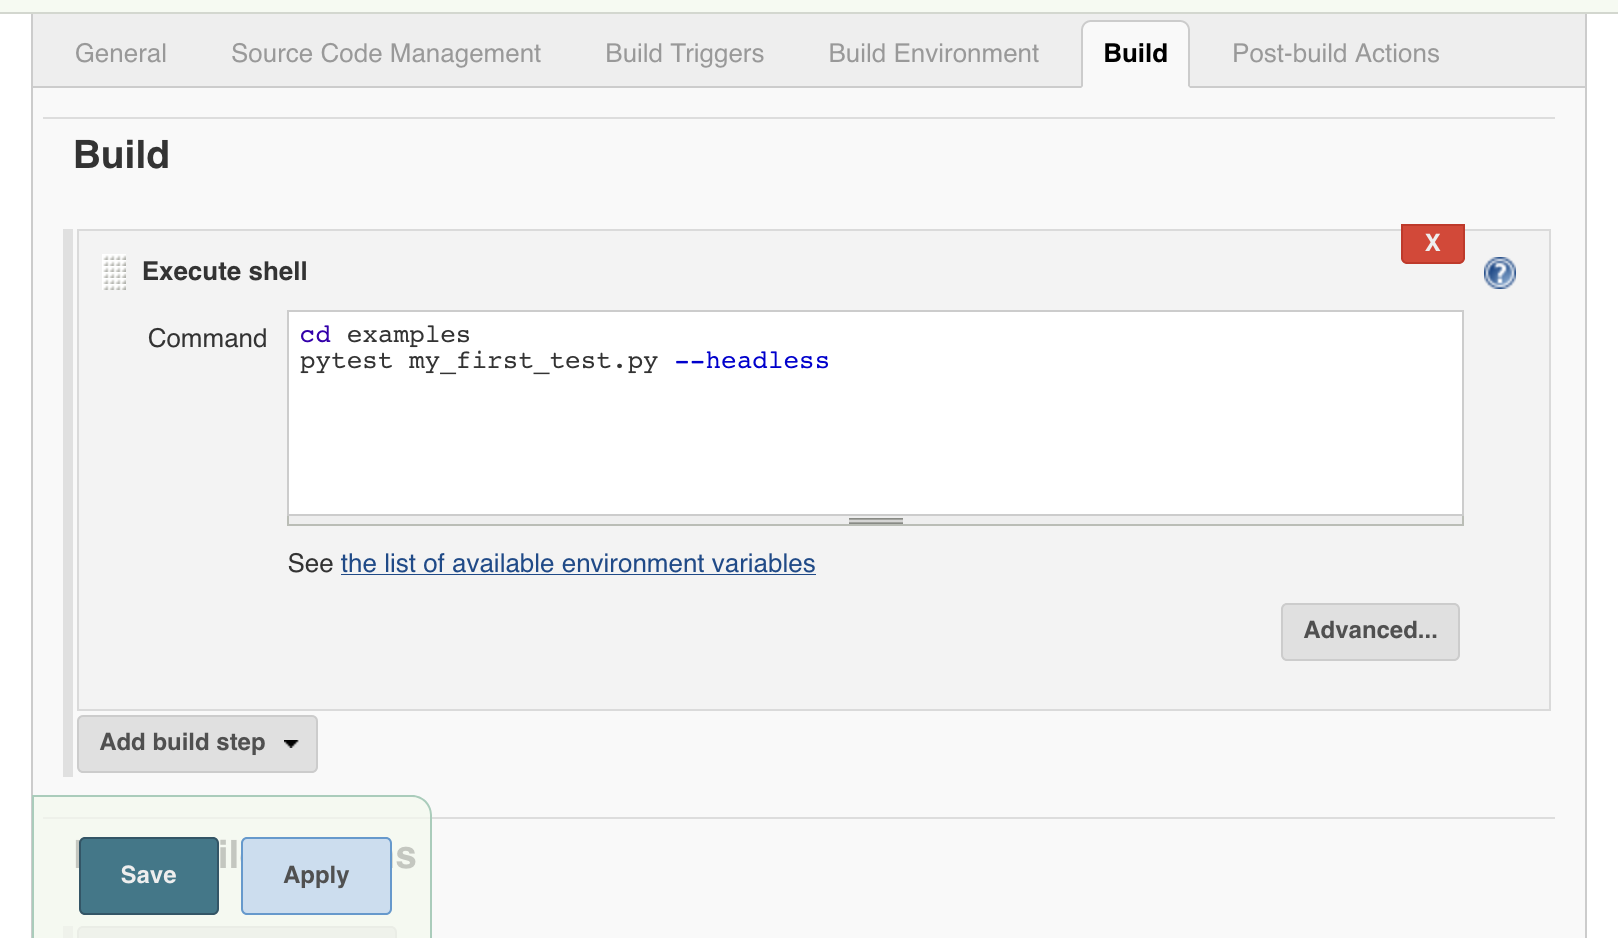Switch to the General tab
Screen dimensions: 1618x938
tap(121, 53)
